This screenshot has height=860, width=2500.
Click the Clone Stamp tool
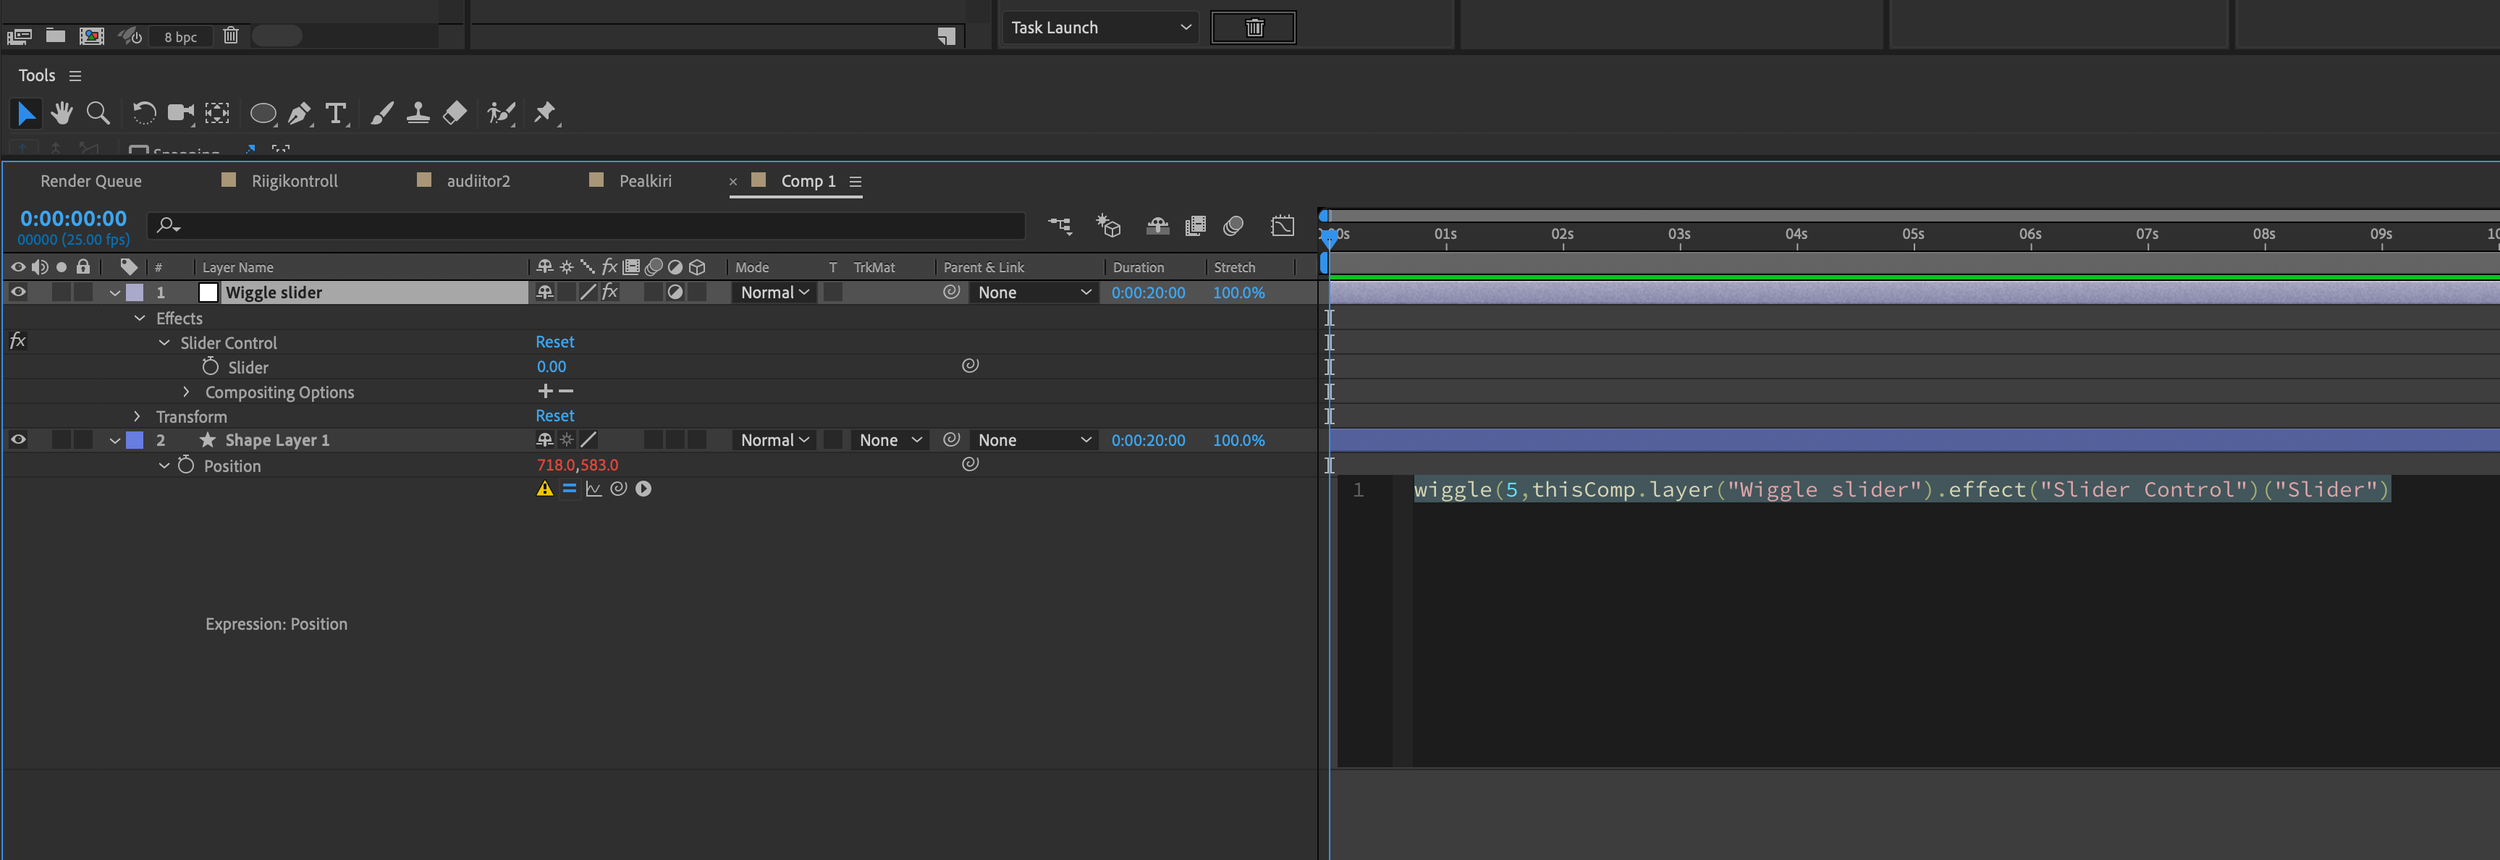[418, 113]
